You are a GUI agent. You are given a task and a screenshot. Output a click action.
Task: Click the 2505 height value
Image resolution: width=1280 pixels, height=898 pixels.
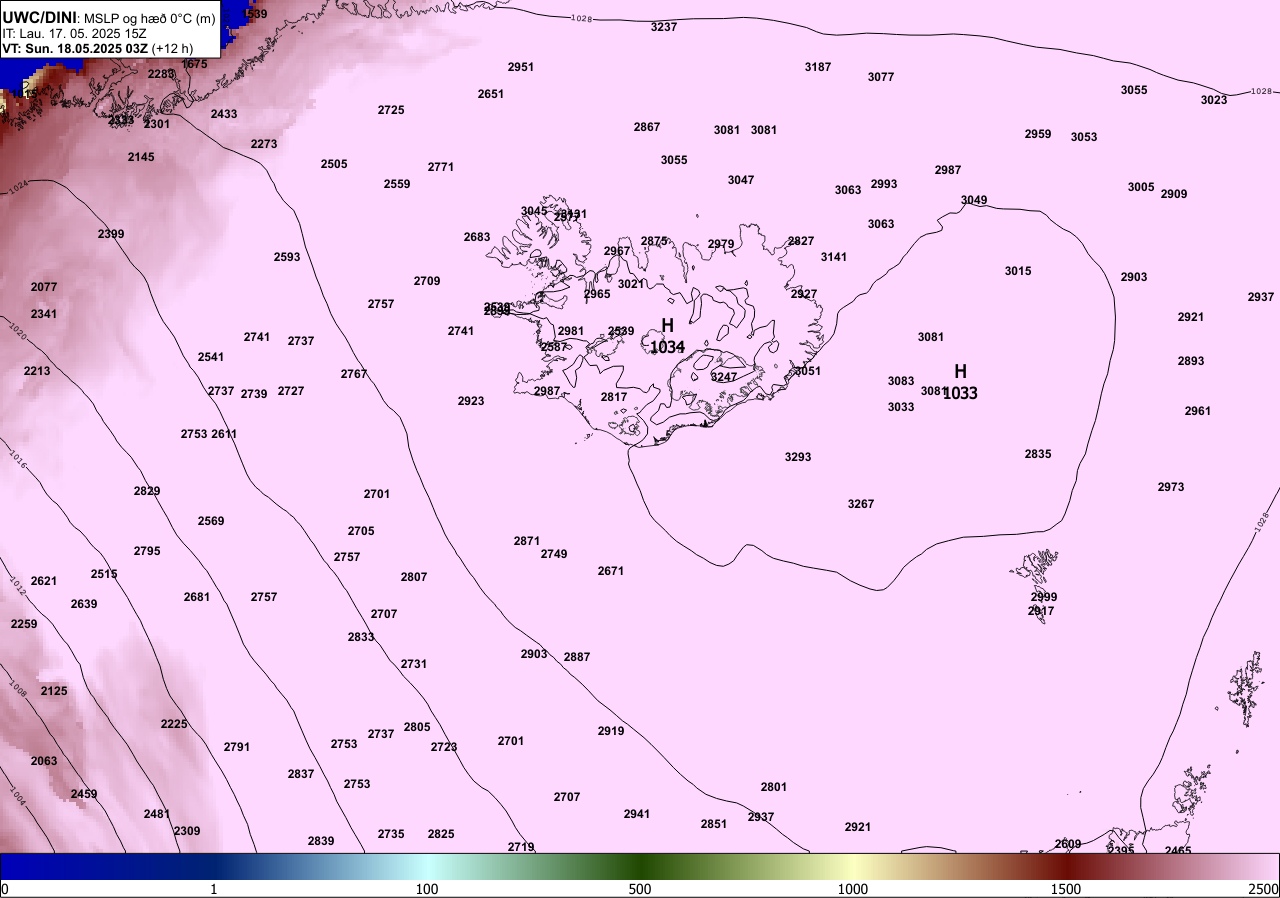334,164
